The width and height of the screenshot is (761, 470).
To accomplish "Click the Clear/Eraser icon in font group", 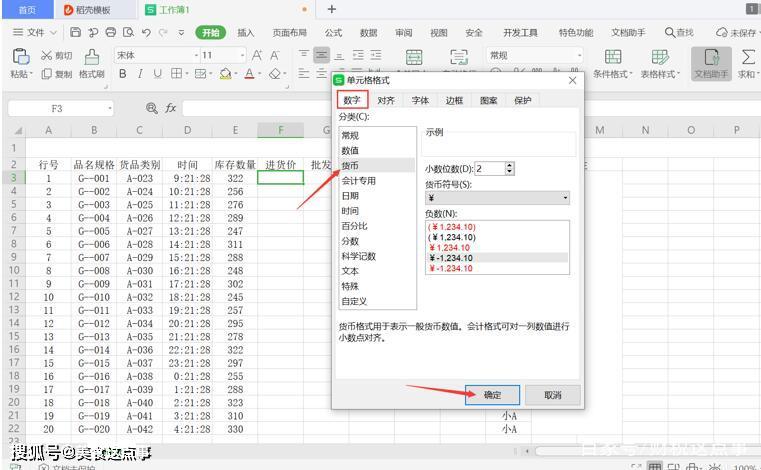I will click(x=275, y=74).
